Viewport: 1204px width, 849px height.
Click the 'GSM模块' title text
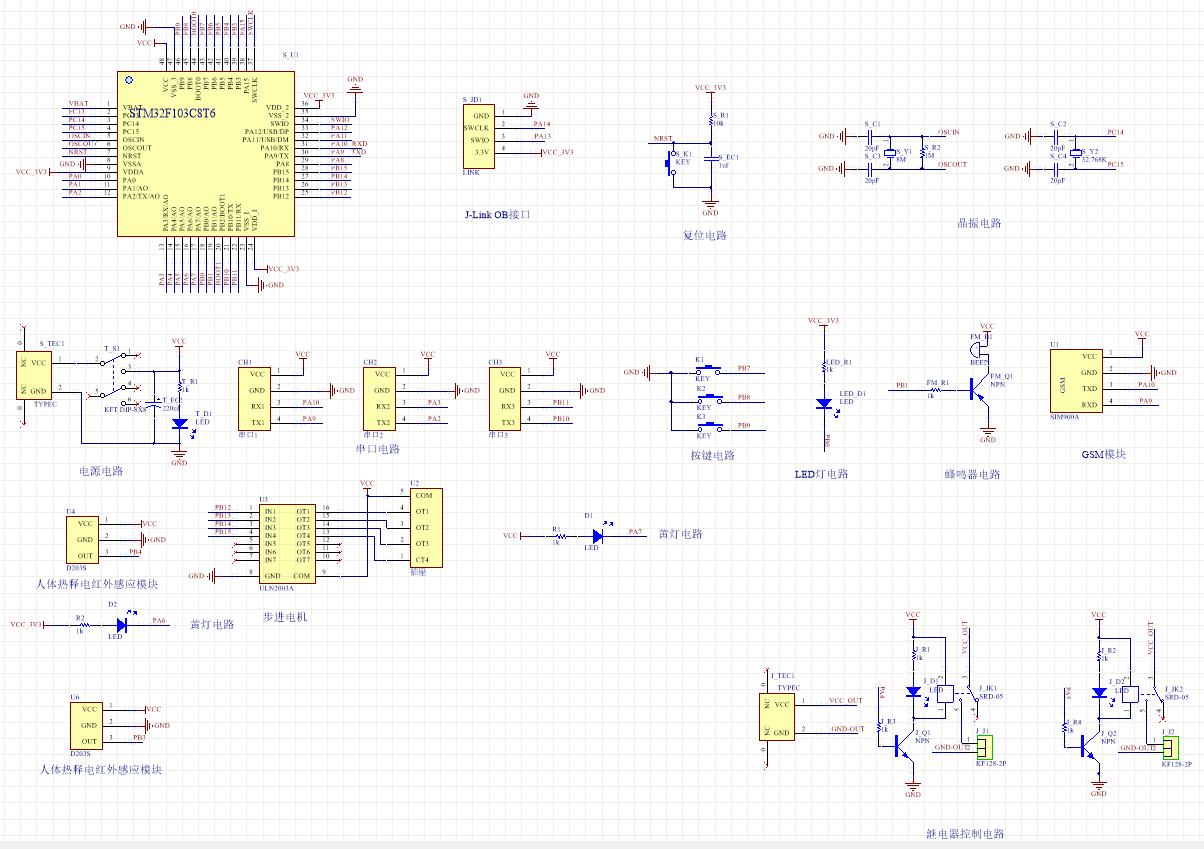(x=1104, y=454)
